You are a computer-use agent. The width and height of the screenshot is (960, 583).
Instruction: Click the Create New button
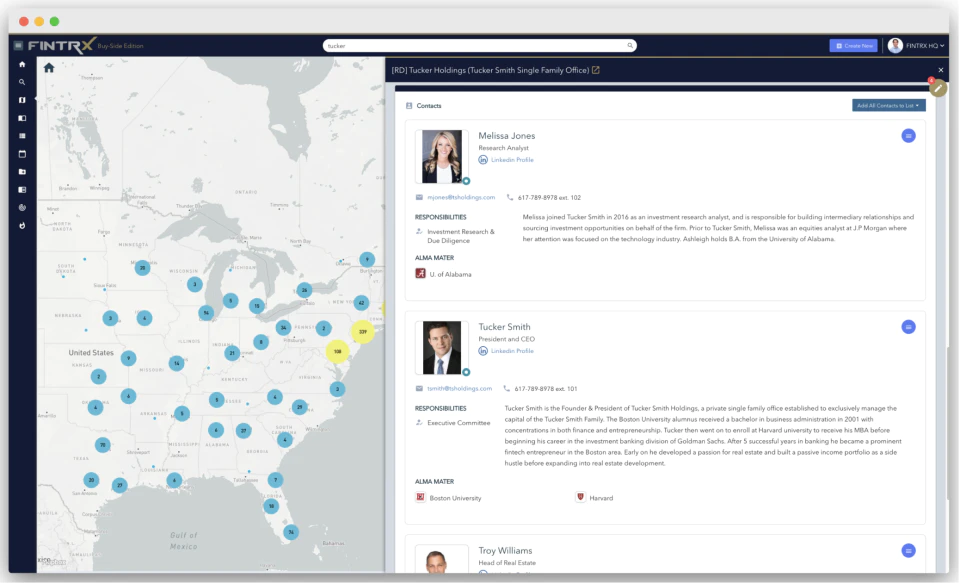853,46
